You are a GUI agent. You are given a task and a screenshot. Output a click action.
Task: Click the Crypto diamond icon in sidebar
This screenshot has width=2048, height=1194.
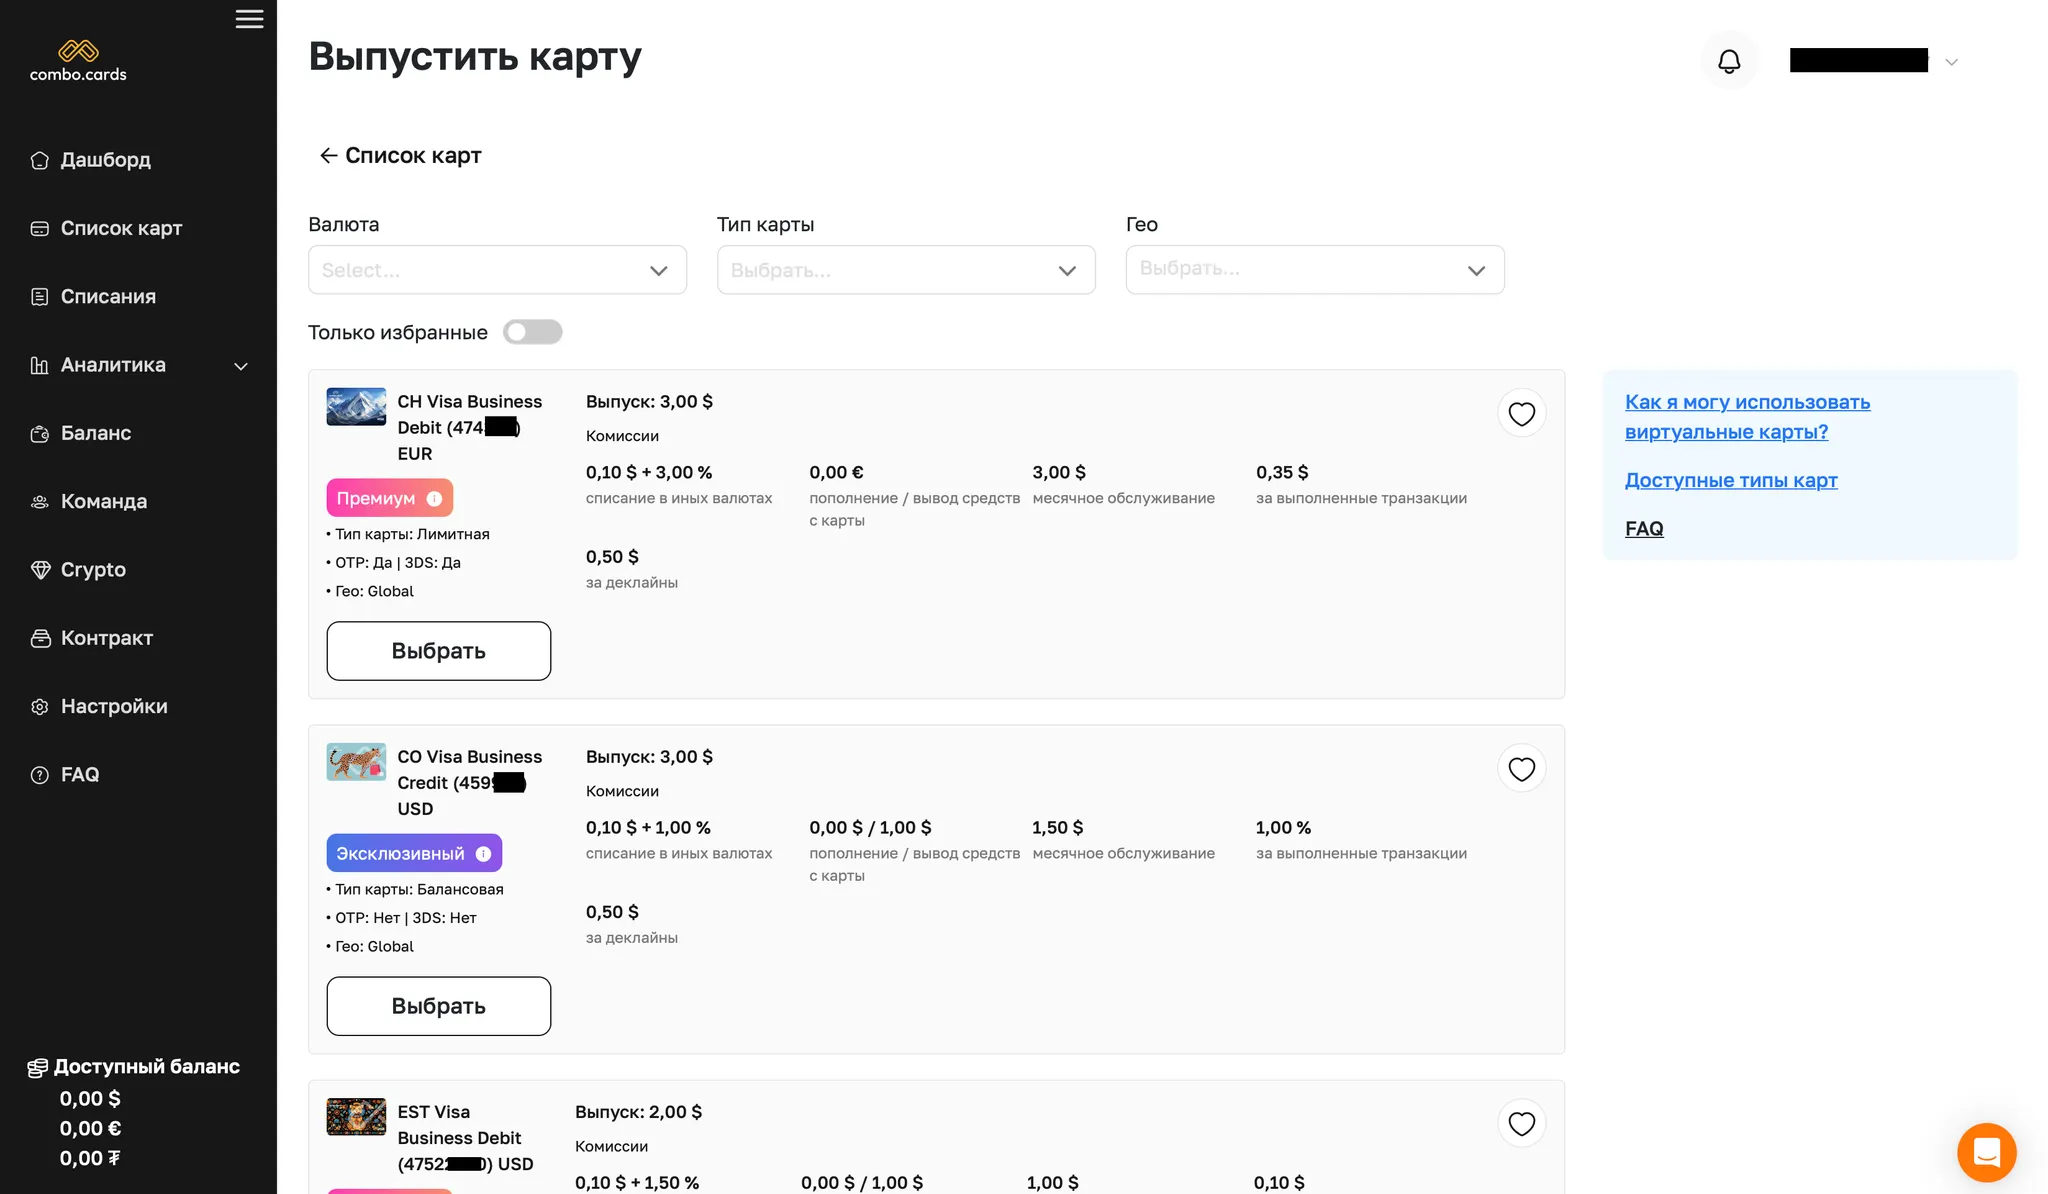click(x=40, y=570)
